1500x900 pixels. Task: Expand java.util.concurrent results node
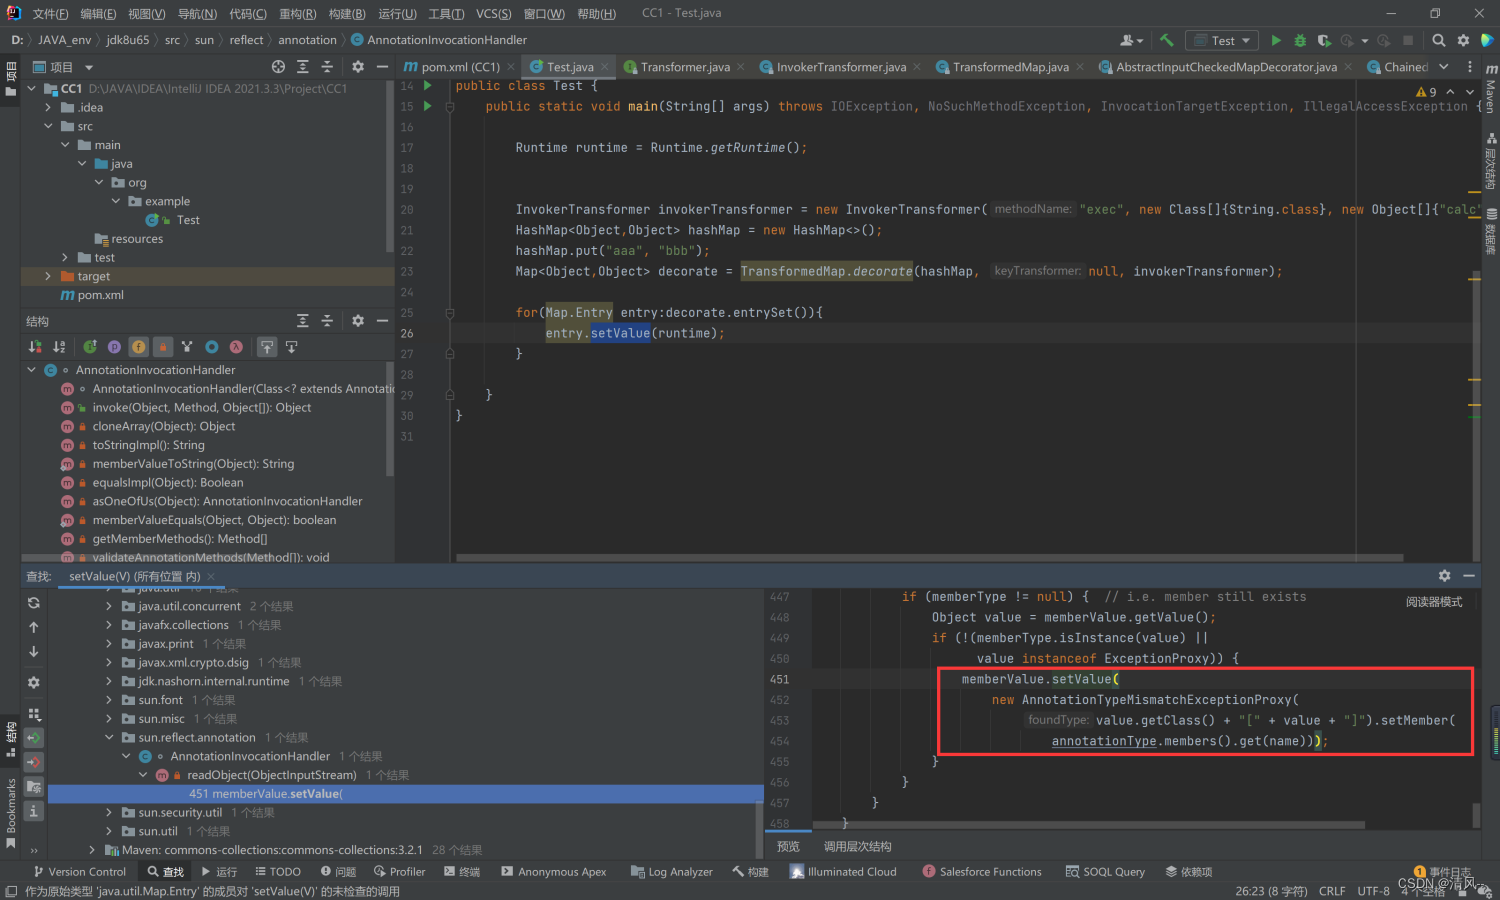(x=109, y=606)
